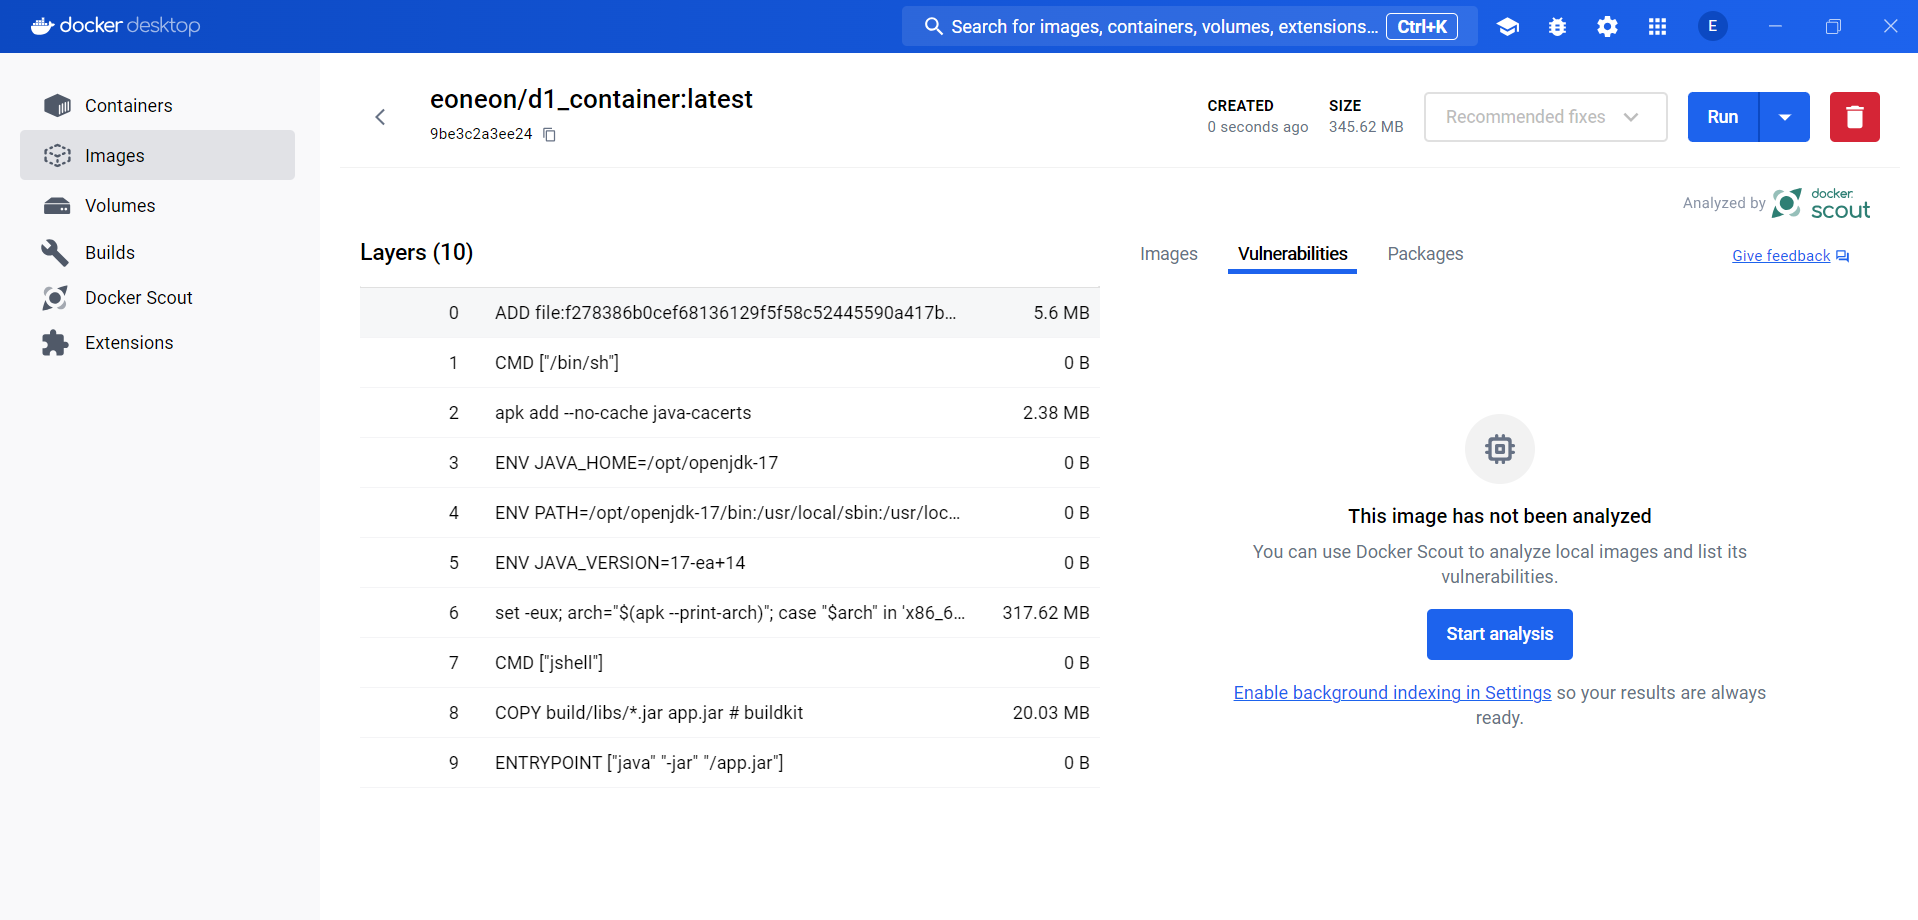Open the Learning Center graduation cap icon
This screenshot has width=1918, height=920.
coord(1508,27)
